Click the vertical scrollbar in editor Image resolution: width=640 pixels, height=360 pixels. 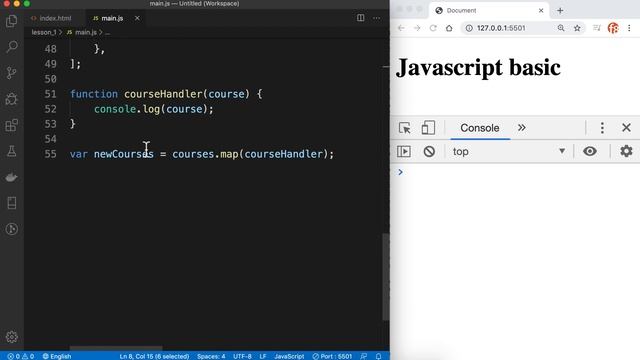pyautogui.click(x=386, y=277)
